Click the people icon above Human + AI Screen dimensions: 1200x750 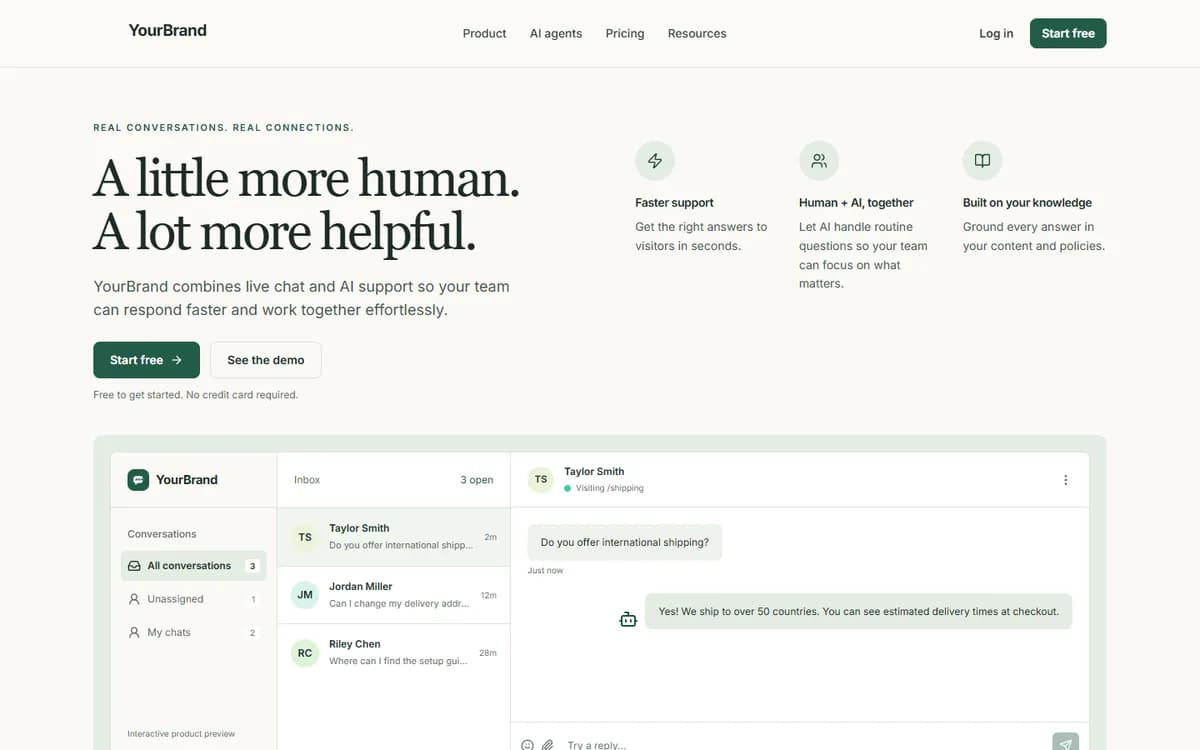coord(819,160)
